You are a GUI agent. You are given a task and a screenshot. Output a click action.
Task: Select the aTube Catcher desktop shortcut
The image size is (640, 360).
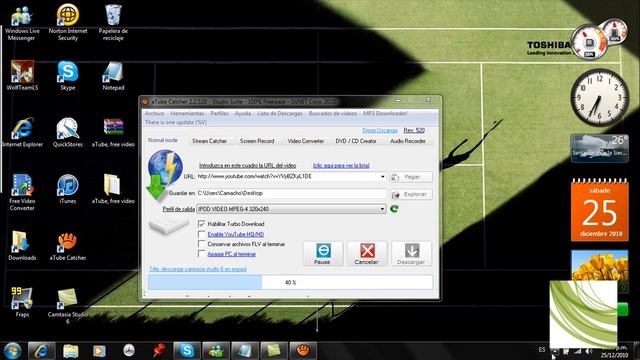68,246
